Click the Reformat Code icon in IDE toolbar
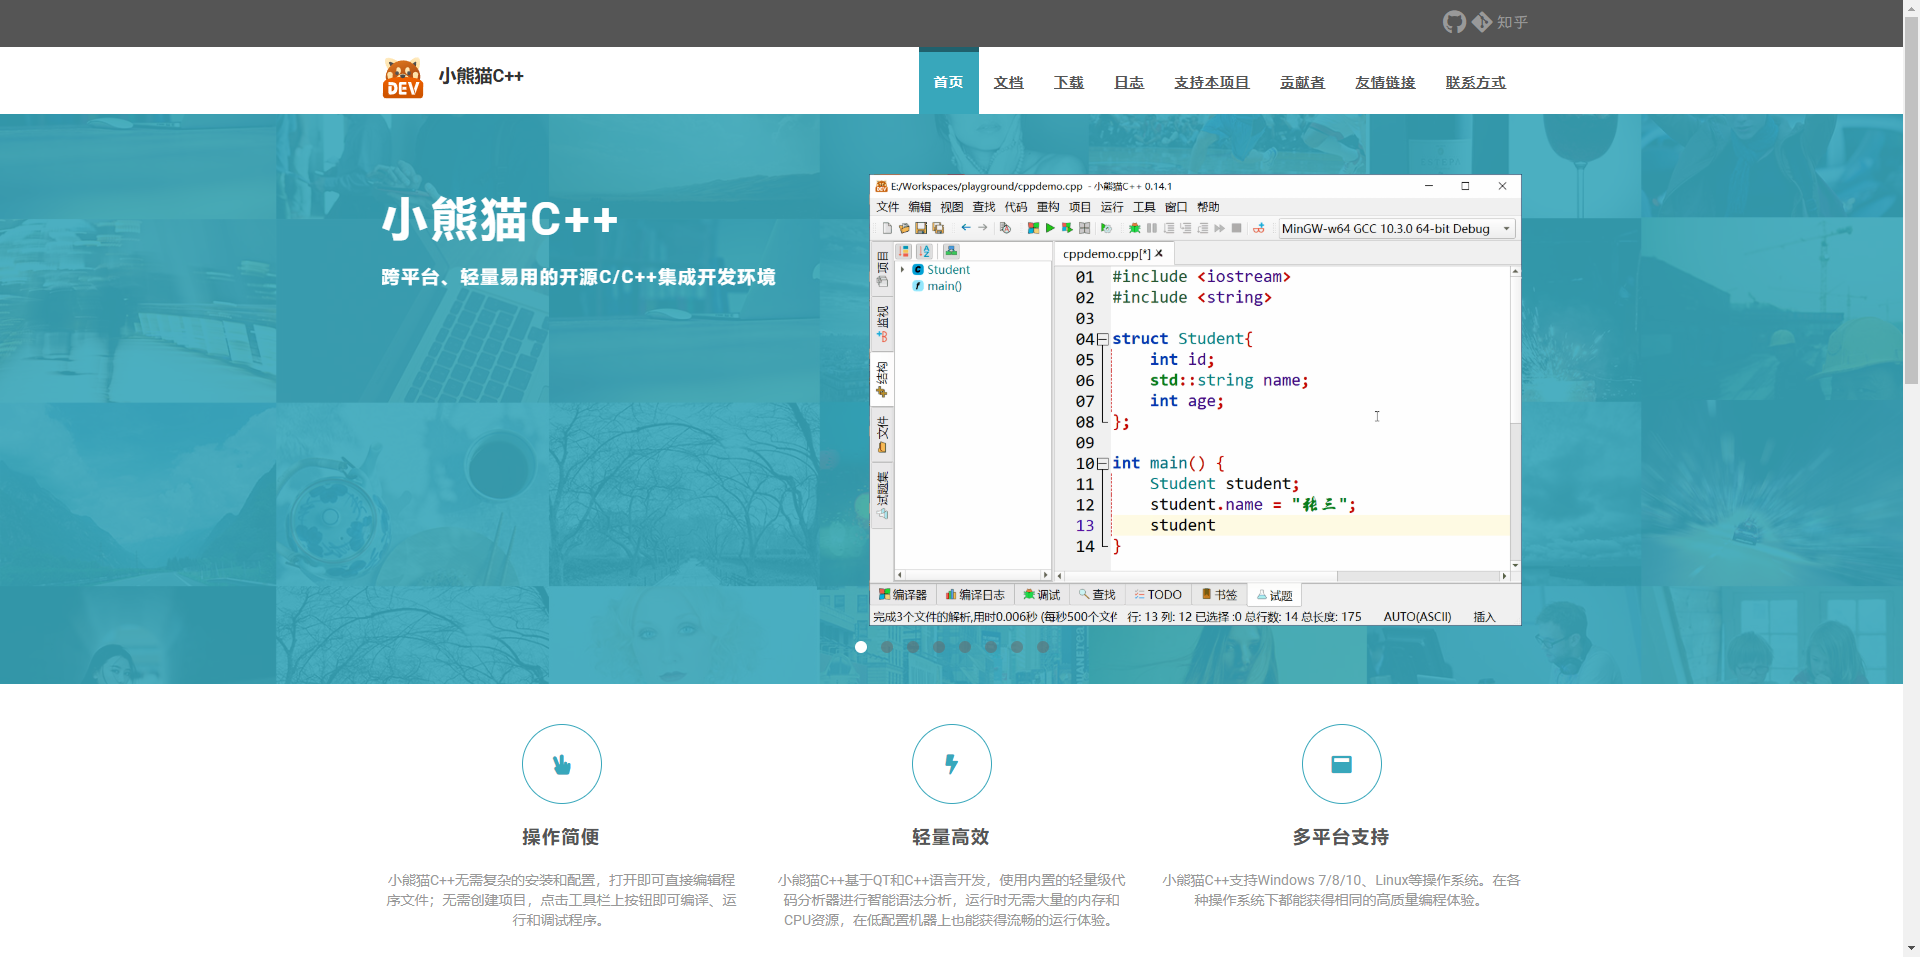Viewport: 1920px width, 957px height. pos(1005,228)
